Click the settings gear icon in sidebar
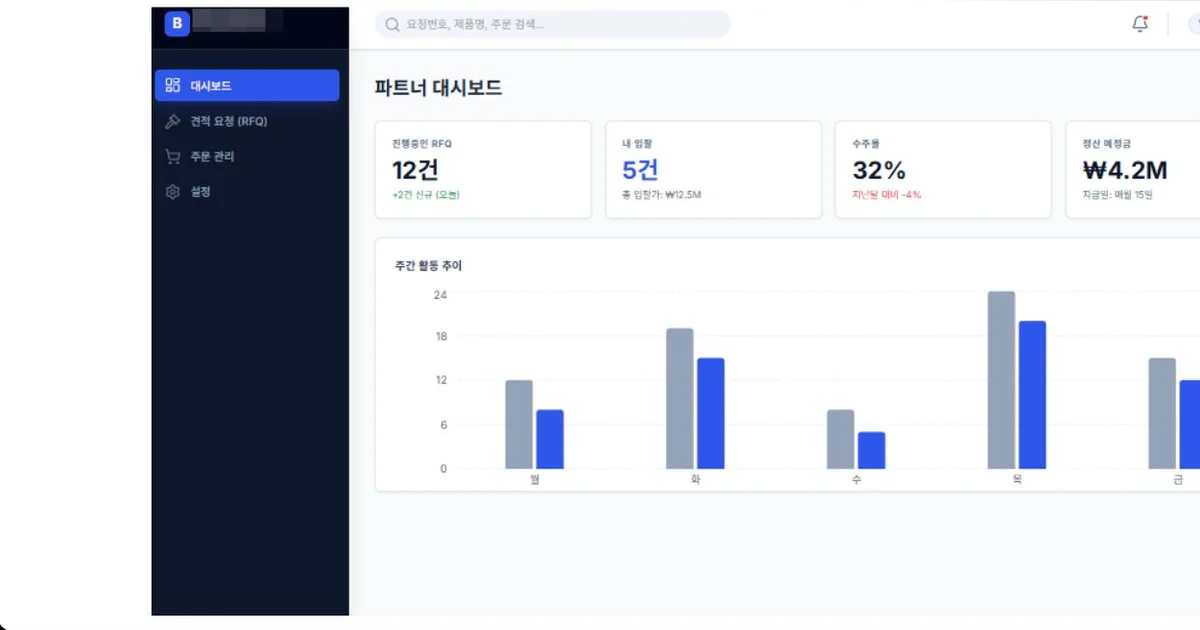This screenshot has height=630, width=1200. click(173, 192)
